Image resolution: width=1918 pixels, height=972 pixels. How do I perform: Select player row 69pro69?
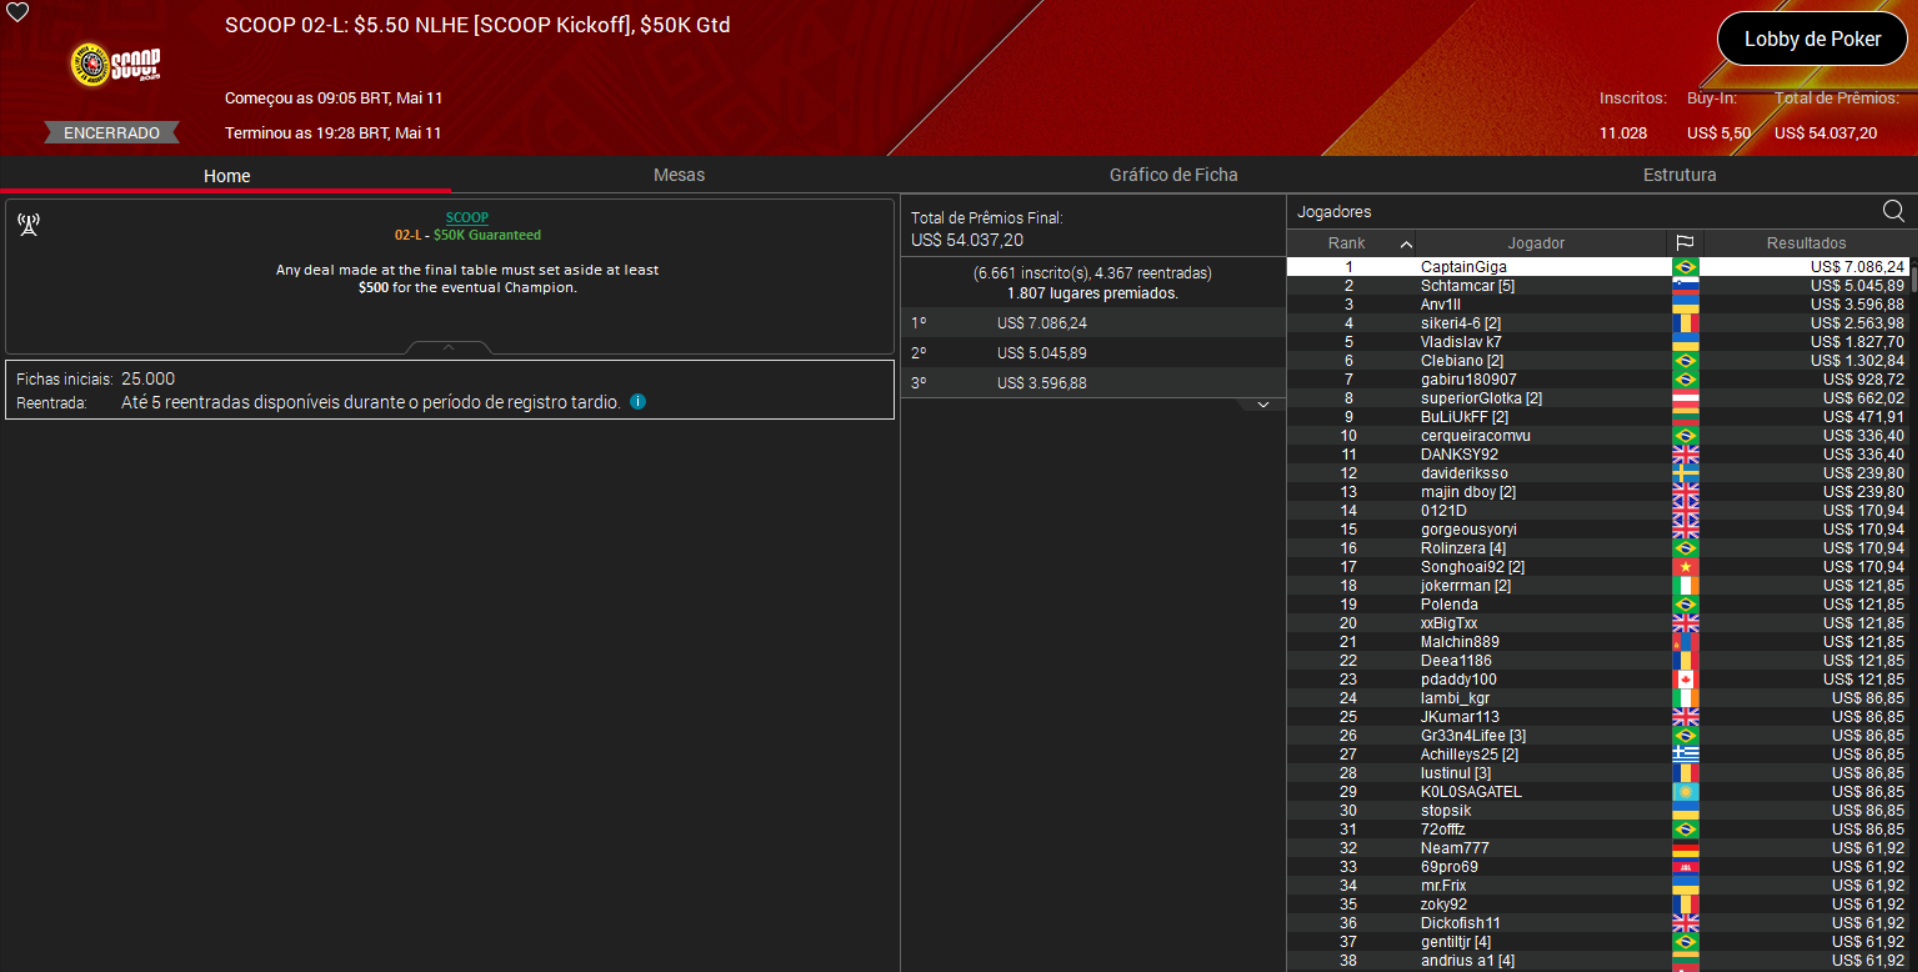pos(1598,867)
